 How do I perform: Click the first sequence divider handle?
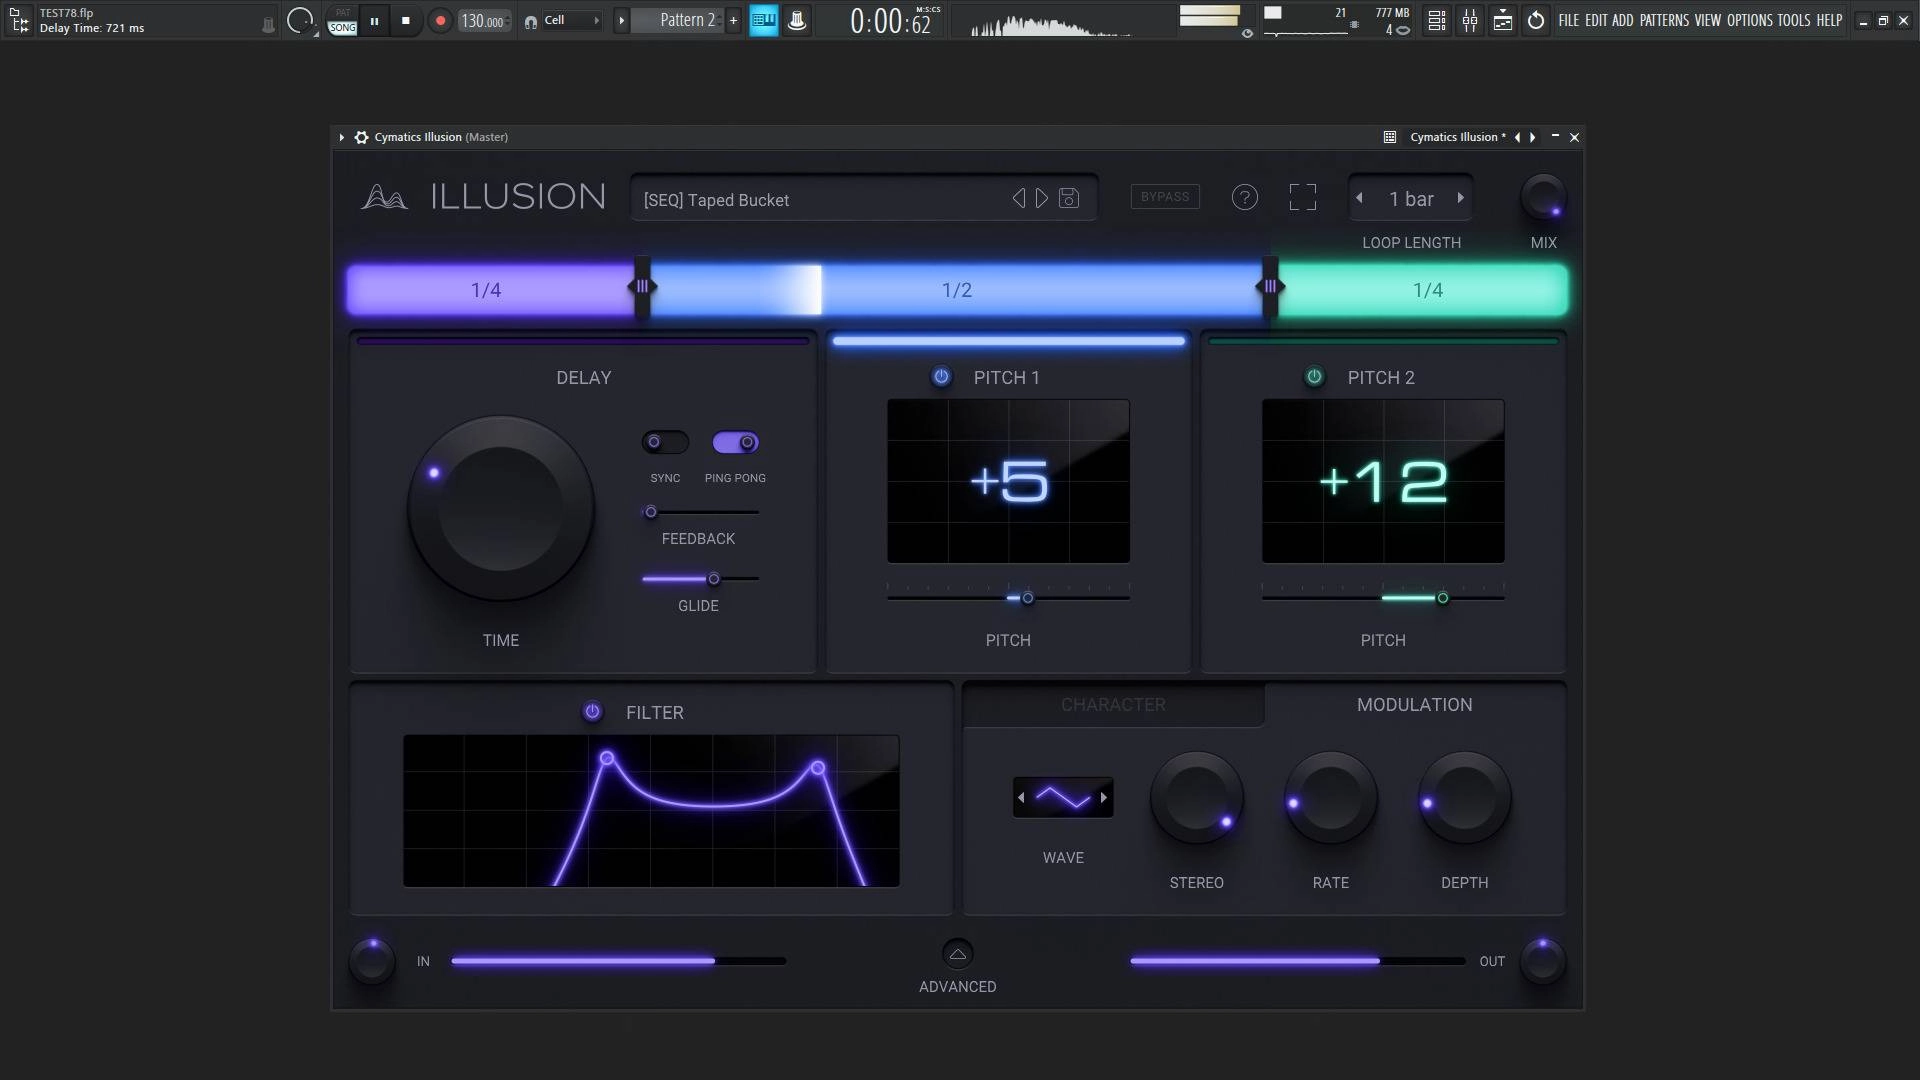click(x=643, y=287)
